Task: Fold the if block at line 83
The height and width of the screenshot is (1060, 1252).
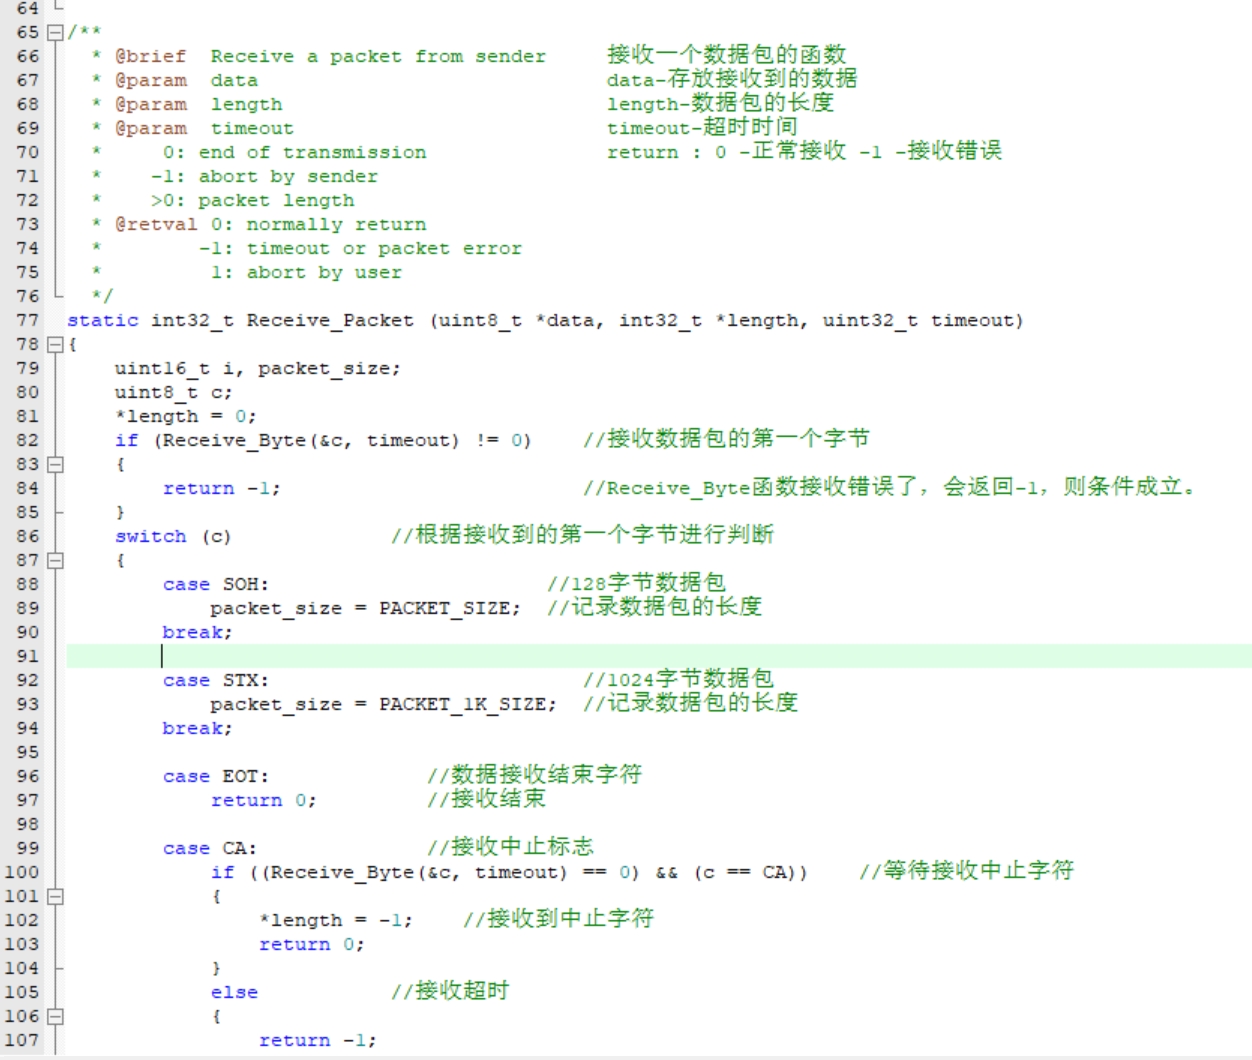Action: (x=56, y=464)
